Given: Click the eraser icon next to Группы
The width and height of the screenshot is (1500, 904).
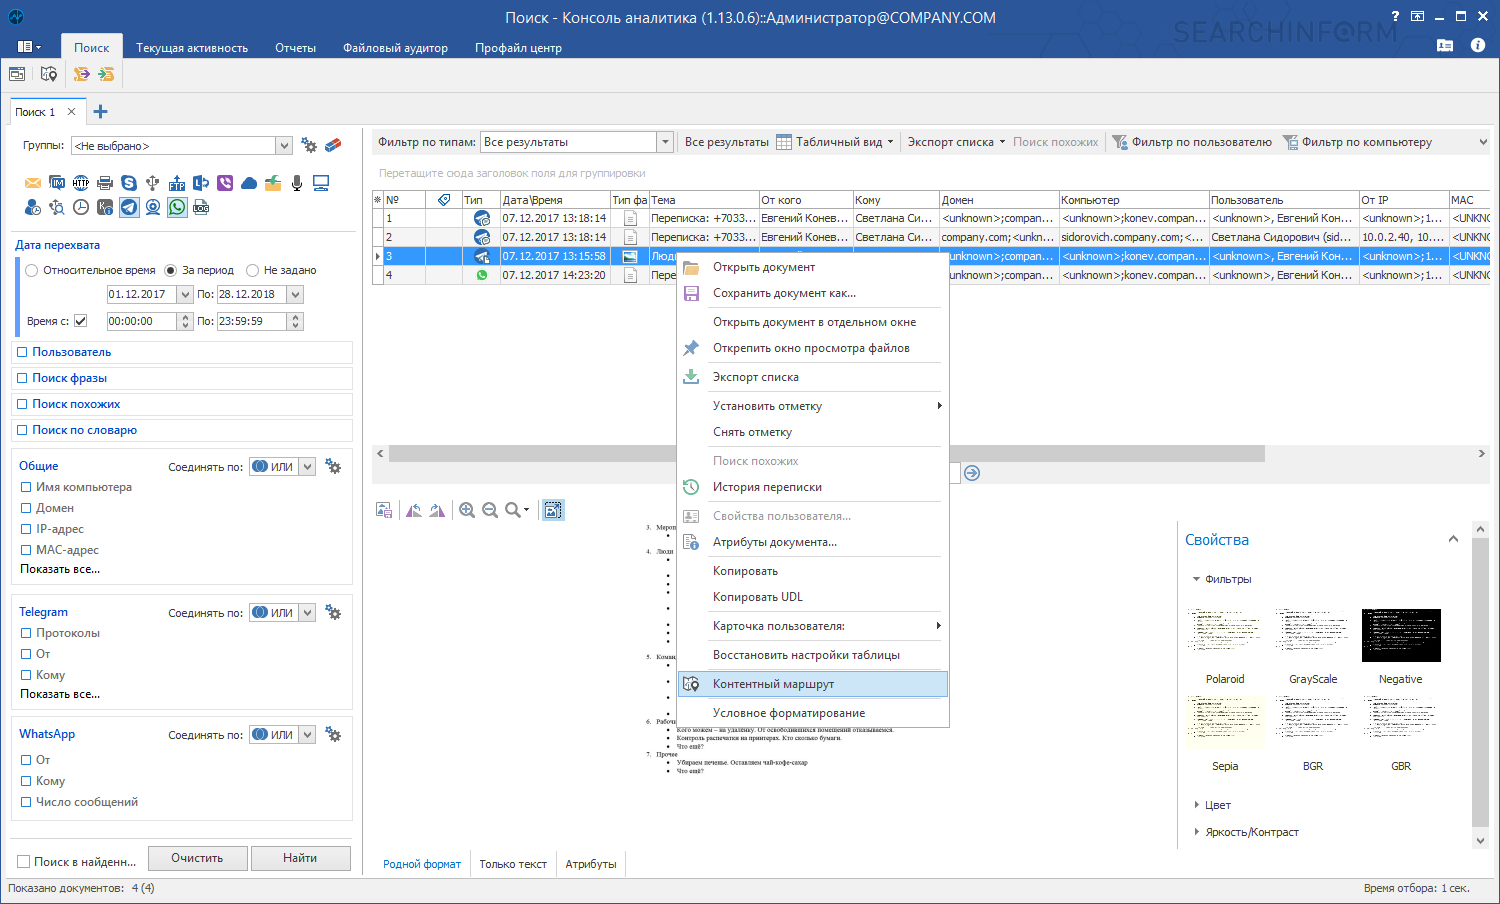Looking at the screenshot, I should 333,145.
